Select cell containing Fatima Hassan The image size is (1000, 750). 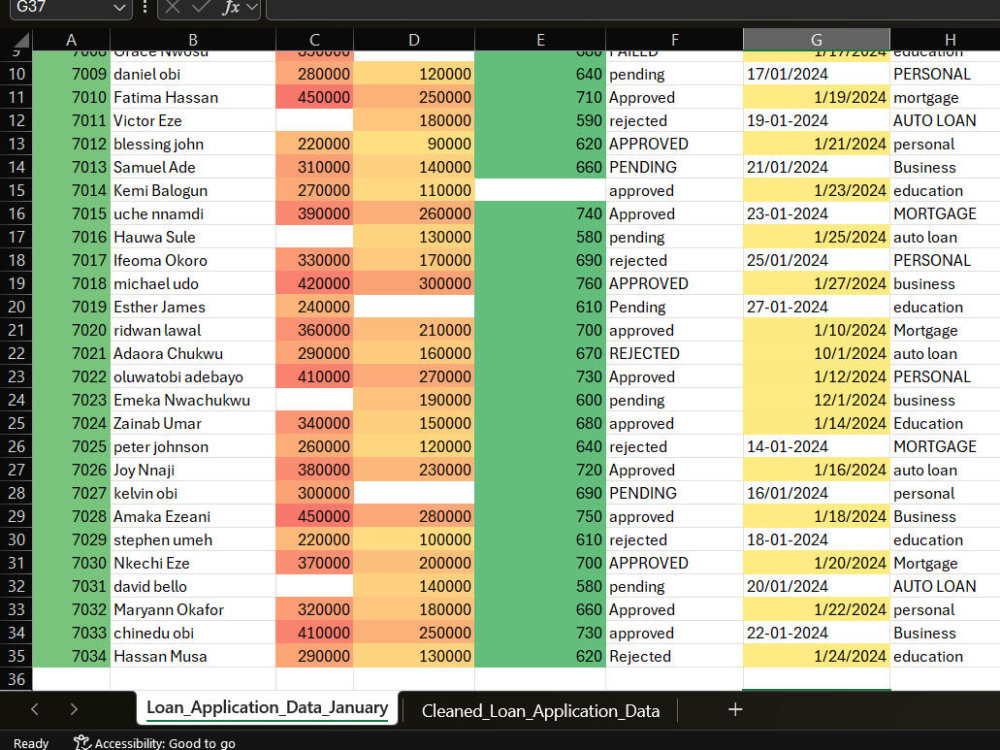point(193,97)
